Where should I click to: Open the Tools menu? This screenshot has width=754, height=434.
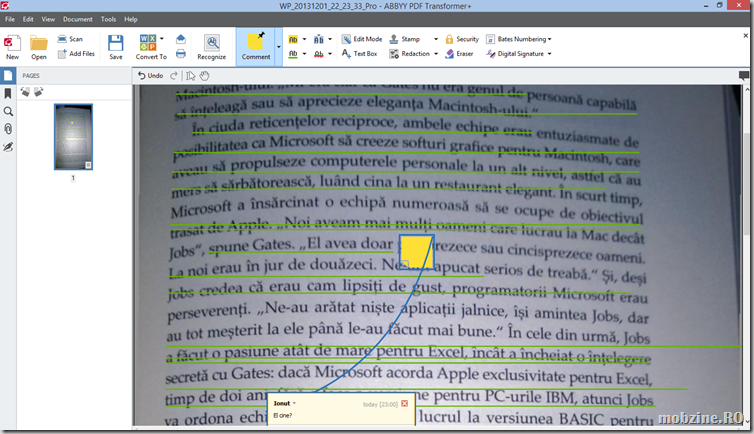point(109,19)
